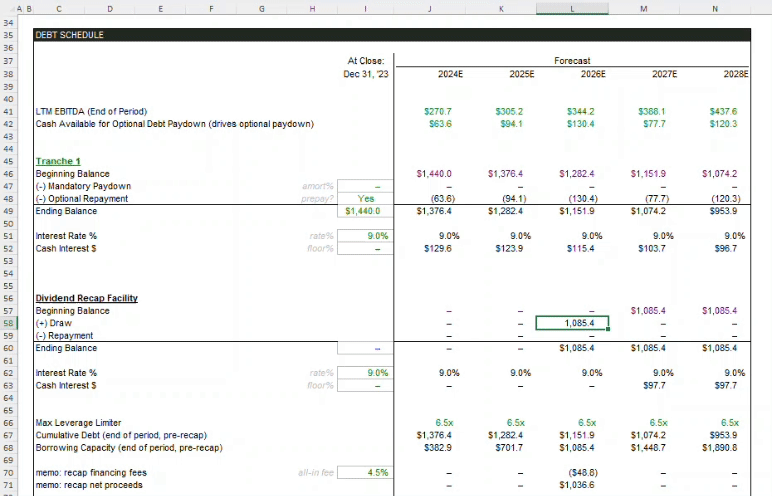
Task: Click the Dividend Recap Facility heading
Action: click(86, 298)
